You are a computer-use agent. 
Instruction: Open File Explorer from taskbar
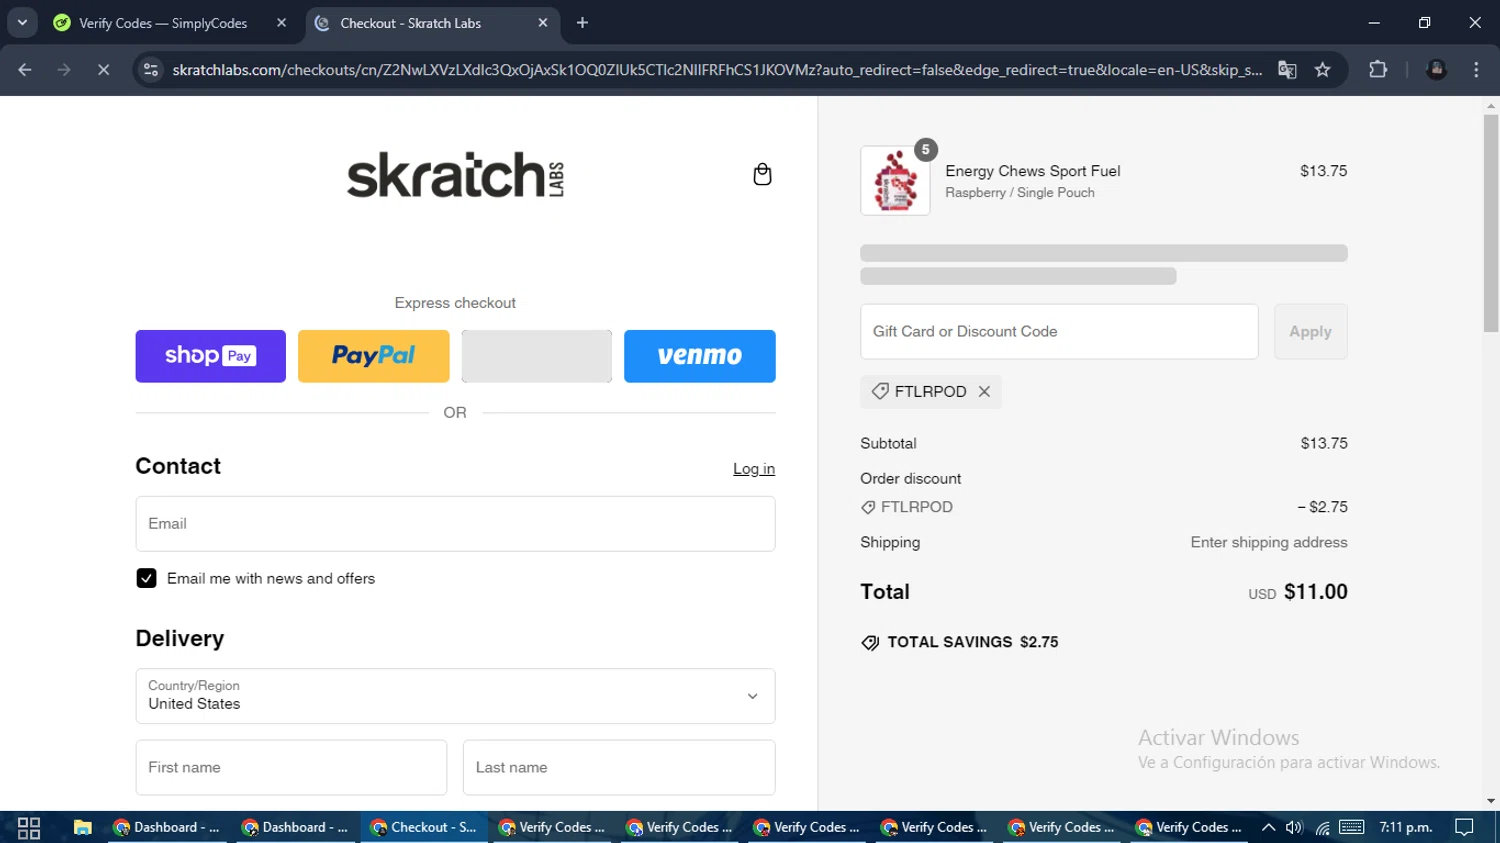click(82, 827)
